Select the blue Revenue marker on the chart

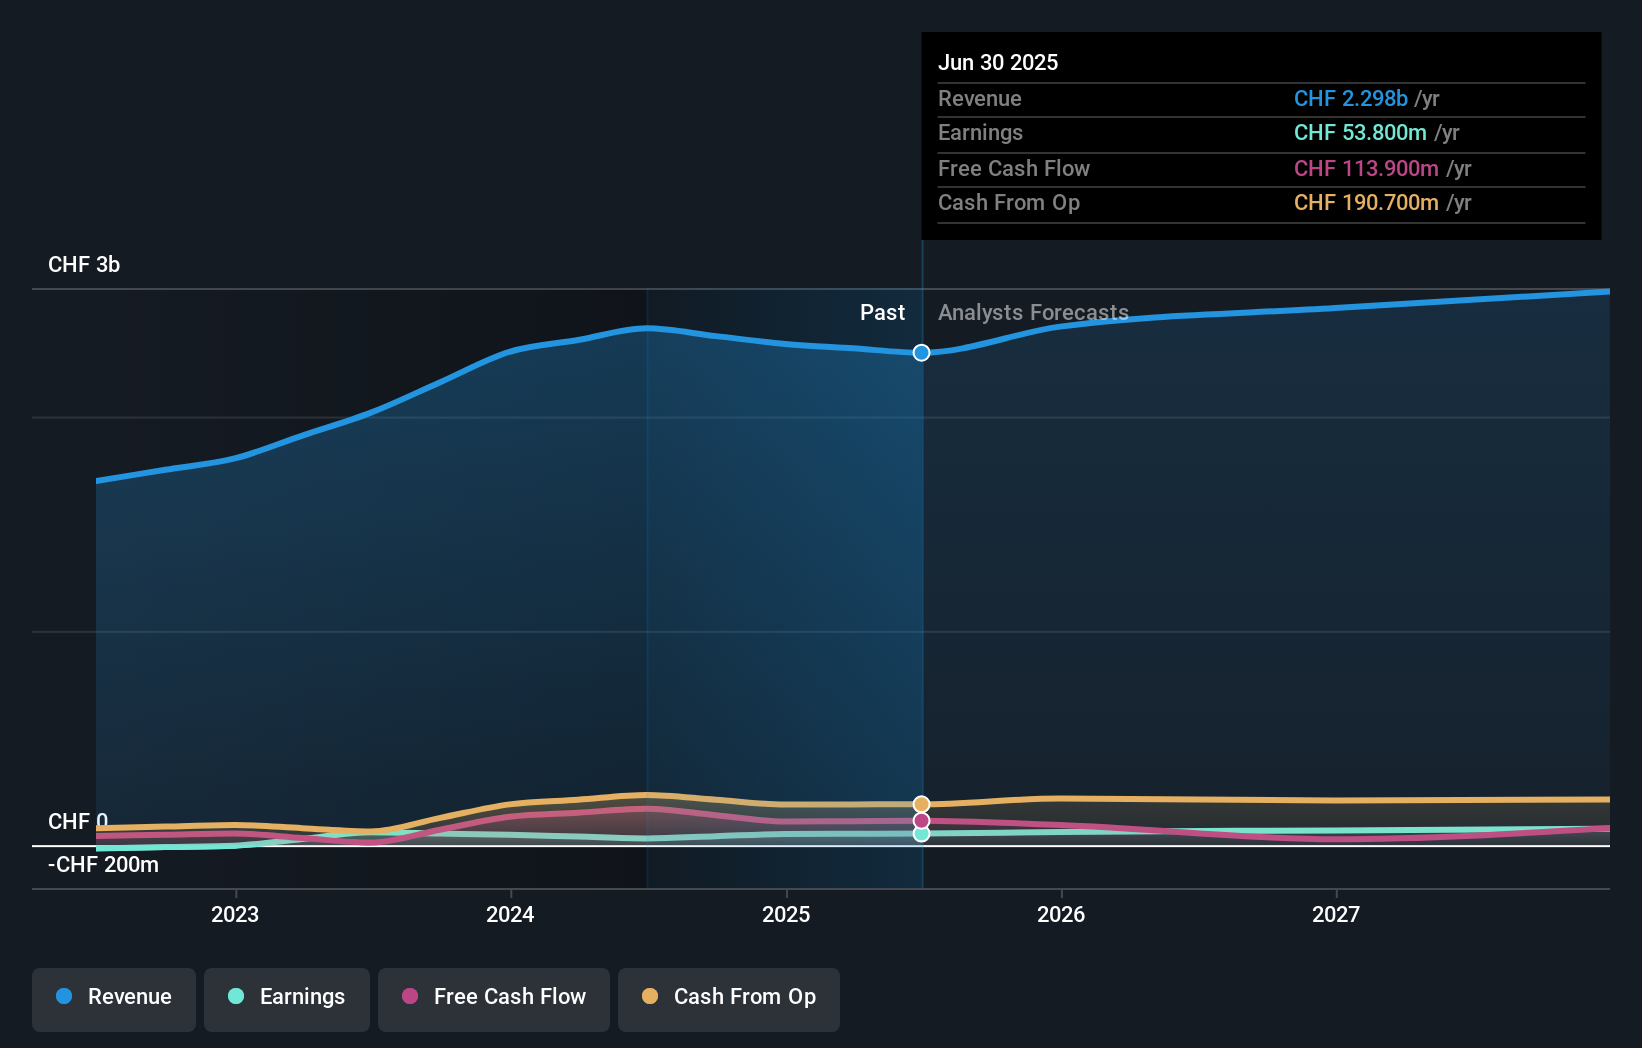pyautogui.click(x=920, y=352)
